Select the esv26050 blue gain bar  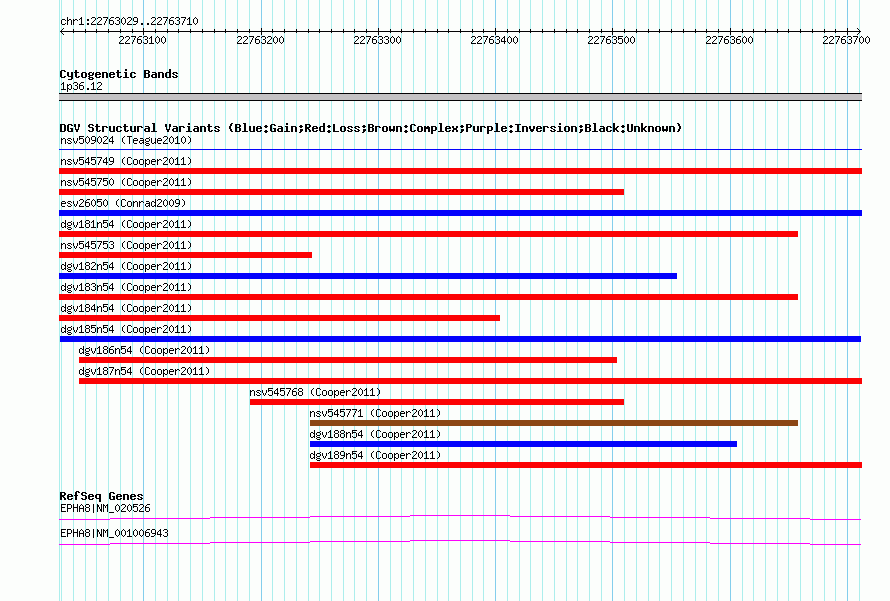pyautogui.click(x=460, y=213)
